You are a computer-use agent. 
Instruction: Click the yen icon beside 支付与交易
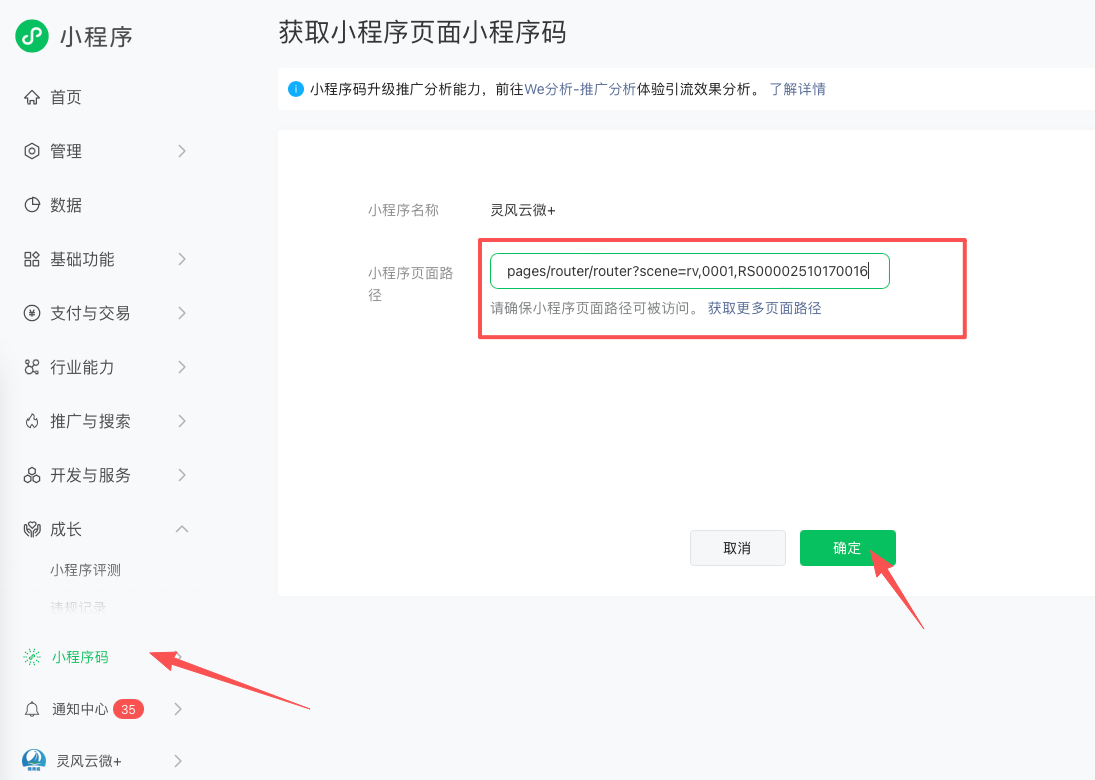tap(32, 313)
